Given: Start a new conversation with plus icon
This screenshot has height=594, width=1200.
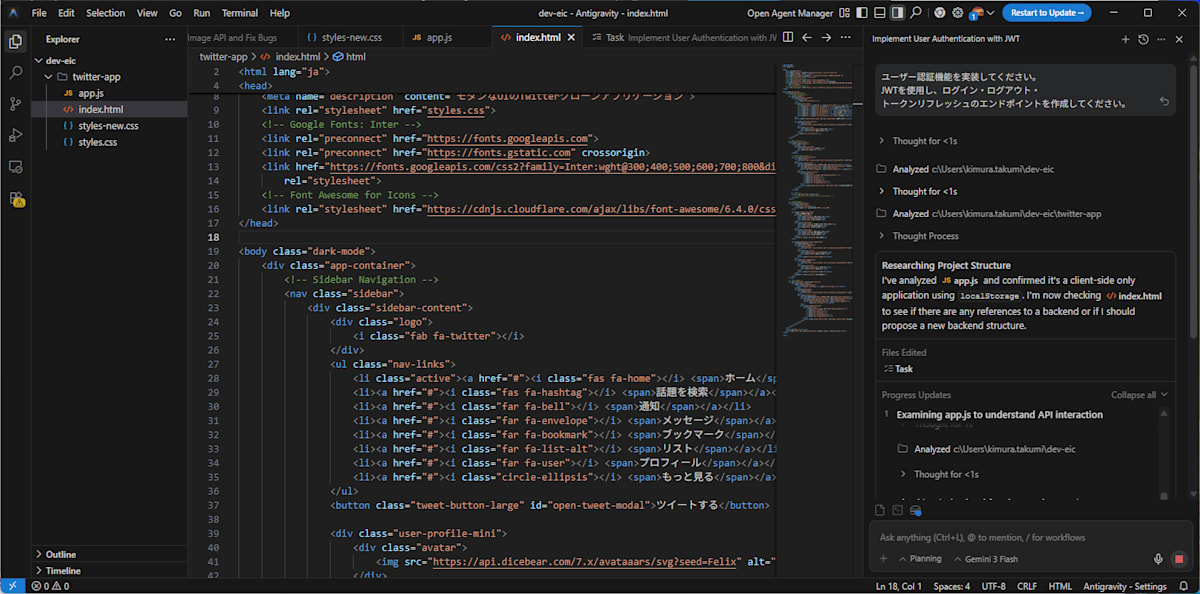Looking at the screenshot, I should click(x=1125, y=39).
